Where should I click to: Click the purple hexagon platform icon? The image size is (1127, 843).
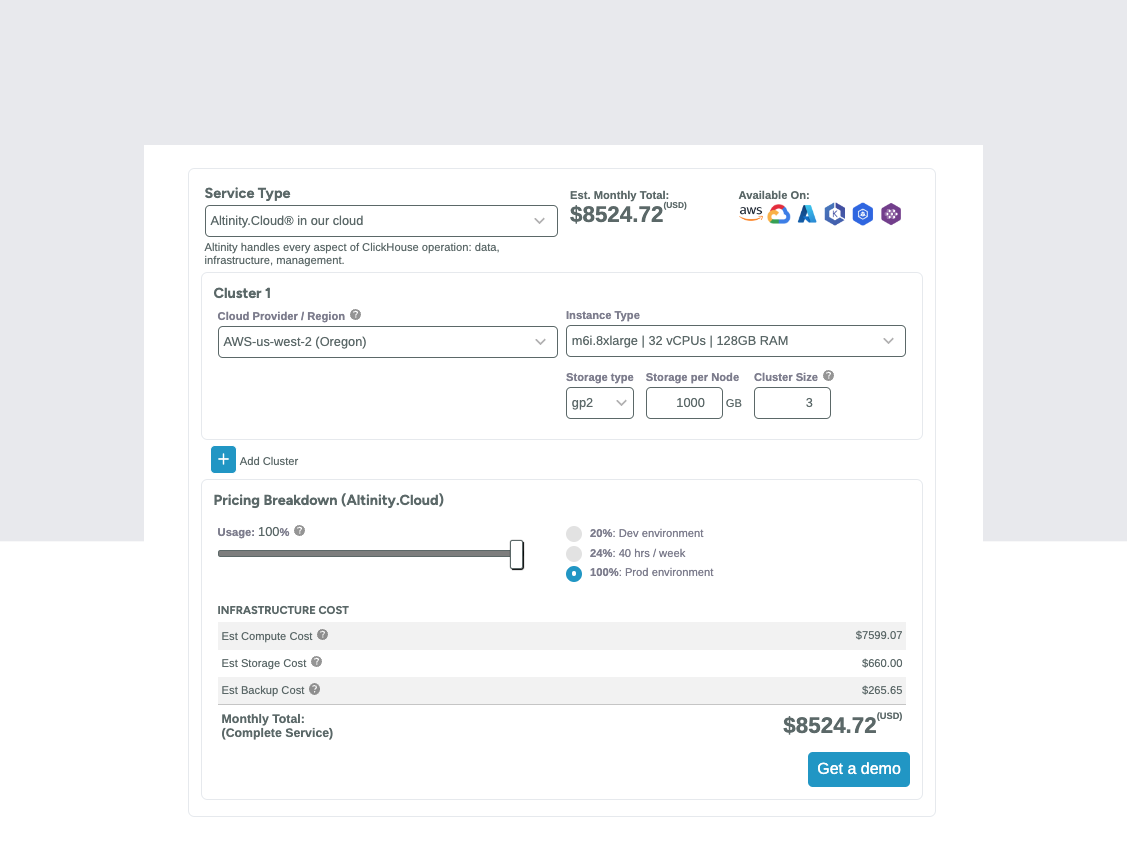[x=891, y=214]
